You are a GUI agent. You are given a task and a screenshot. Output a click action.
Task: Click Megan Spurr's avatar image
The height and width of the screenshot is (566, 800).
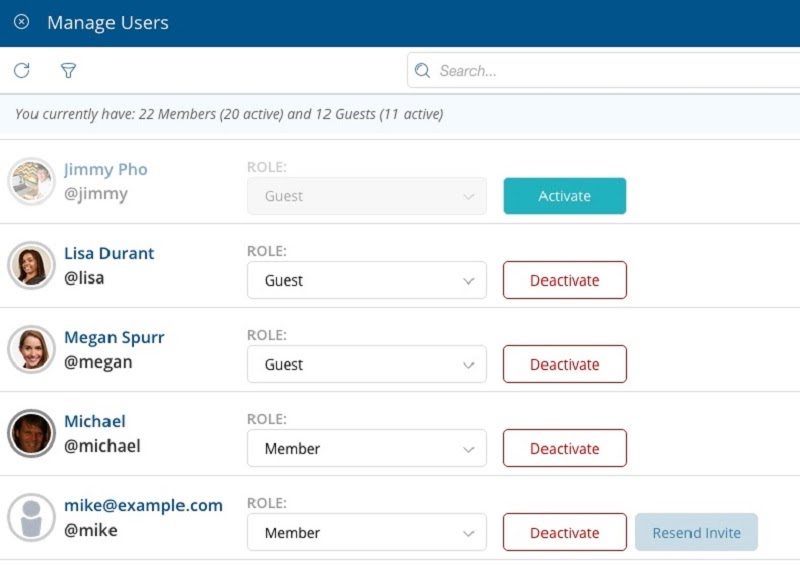coord(31,350)
